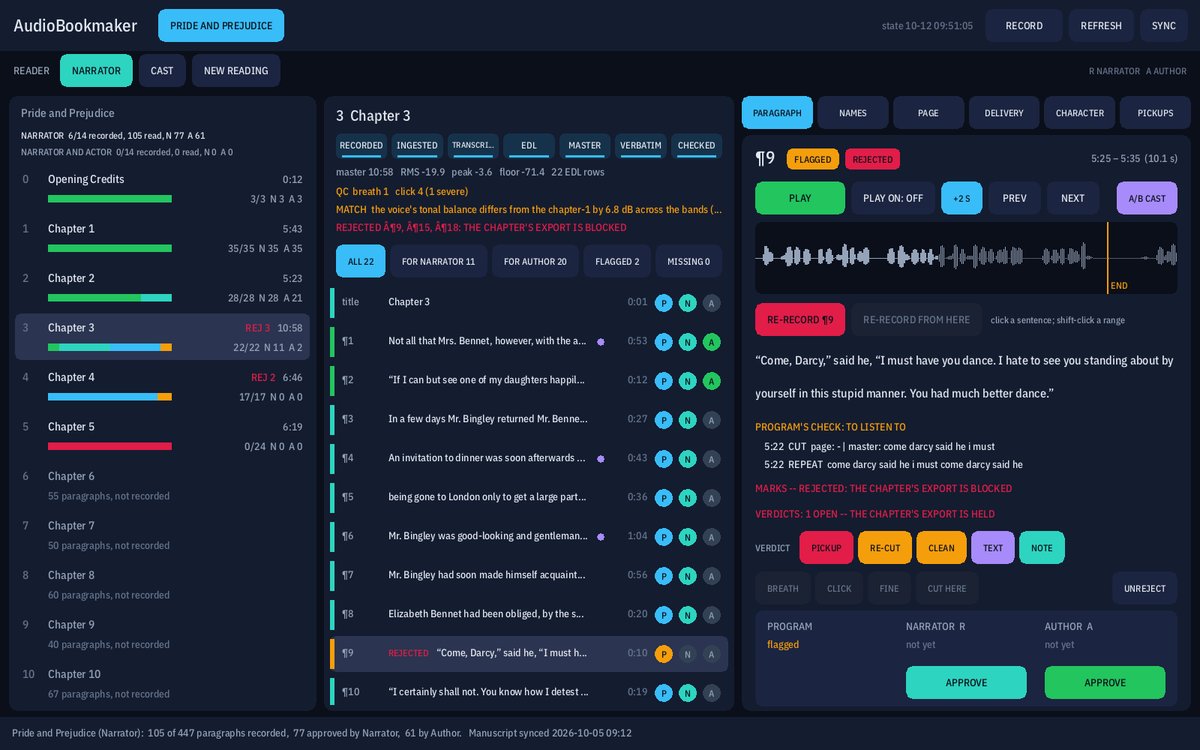Click the orange P badge in the ¶9 row

pos(664,654)
